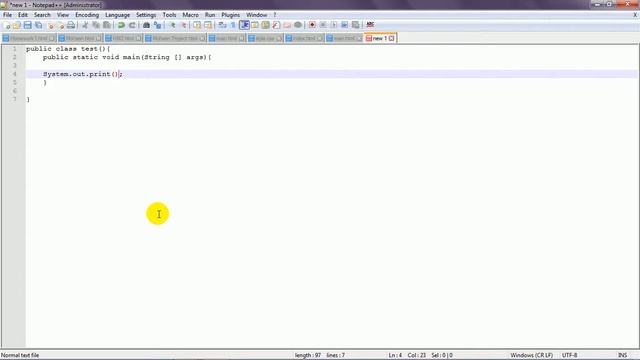Open the Macro menu

(190, 15)
